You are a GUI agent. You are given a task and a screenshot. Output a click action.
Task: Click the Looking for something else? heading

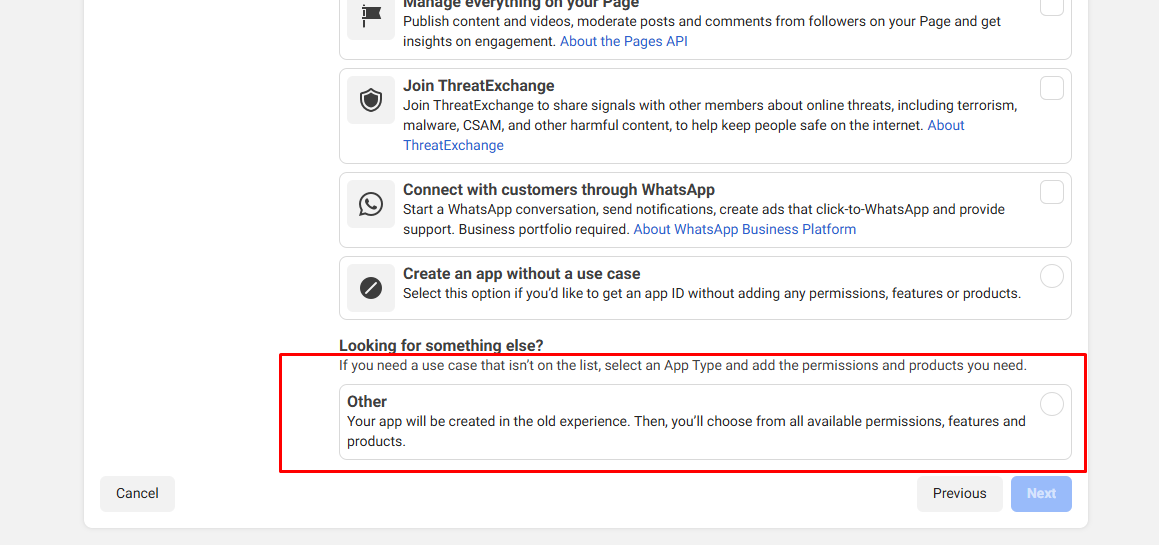coord(441,346)
